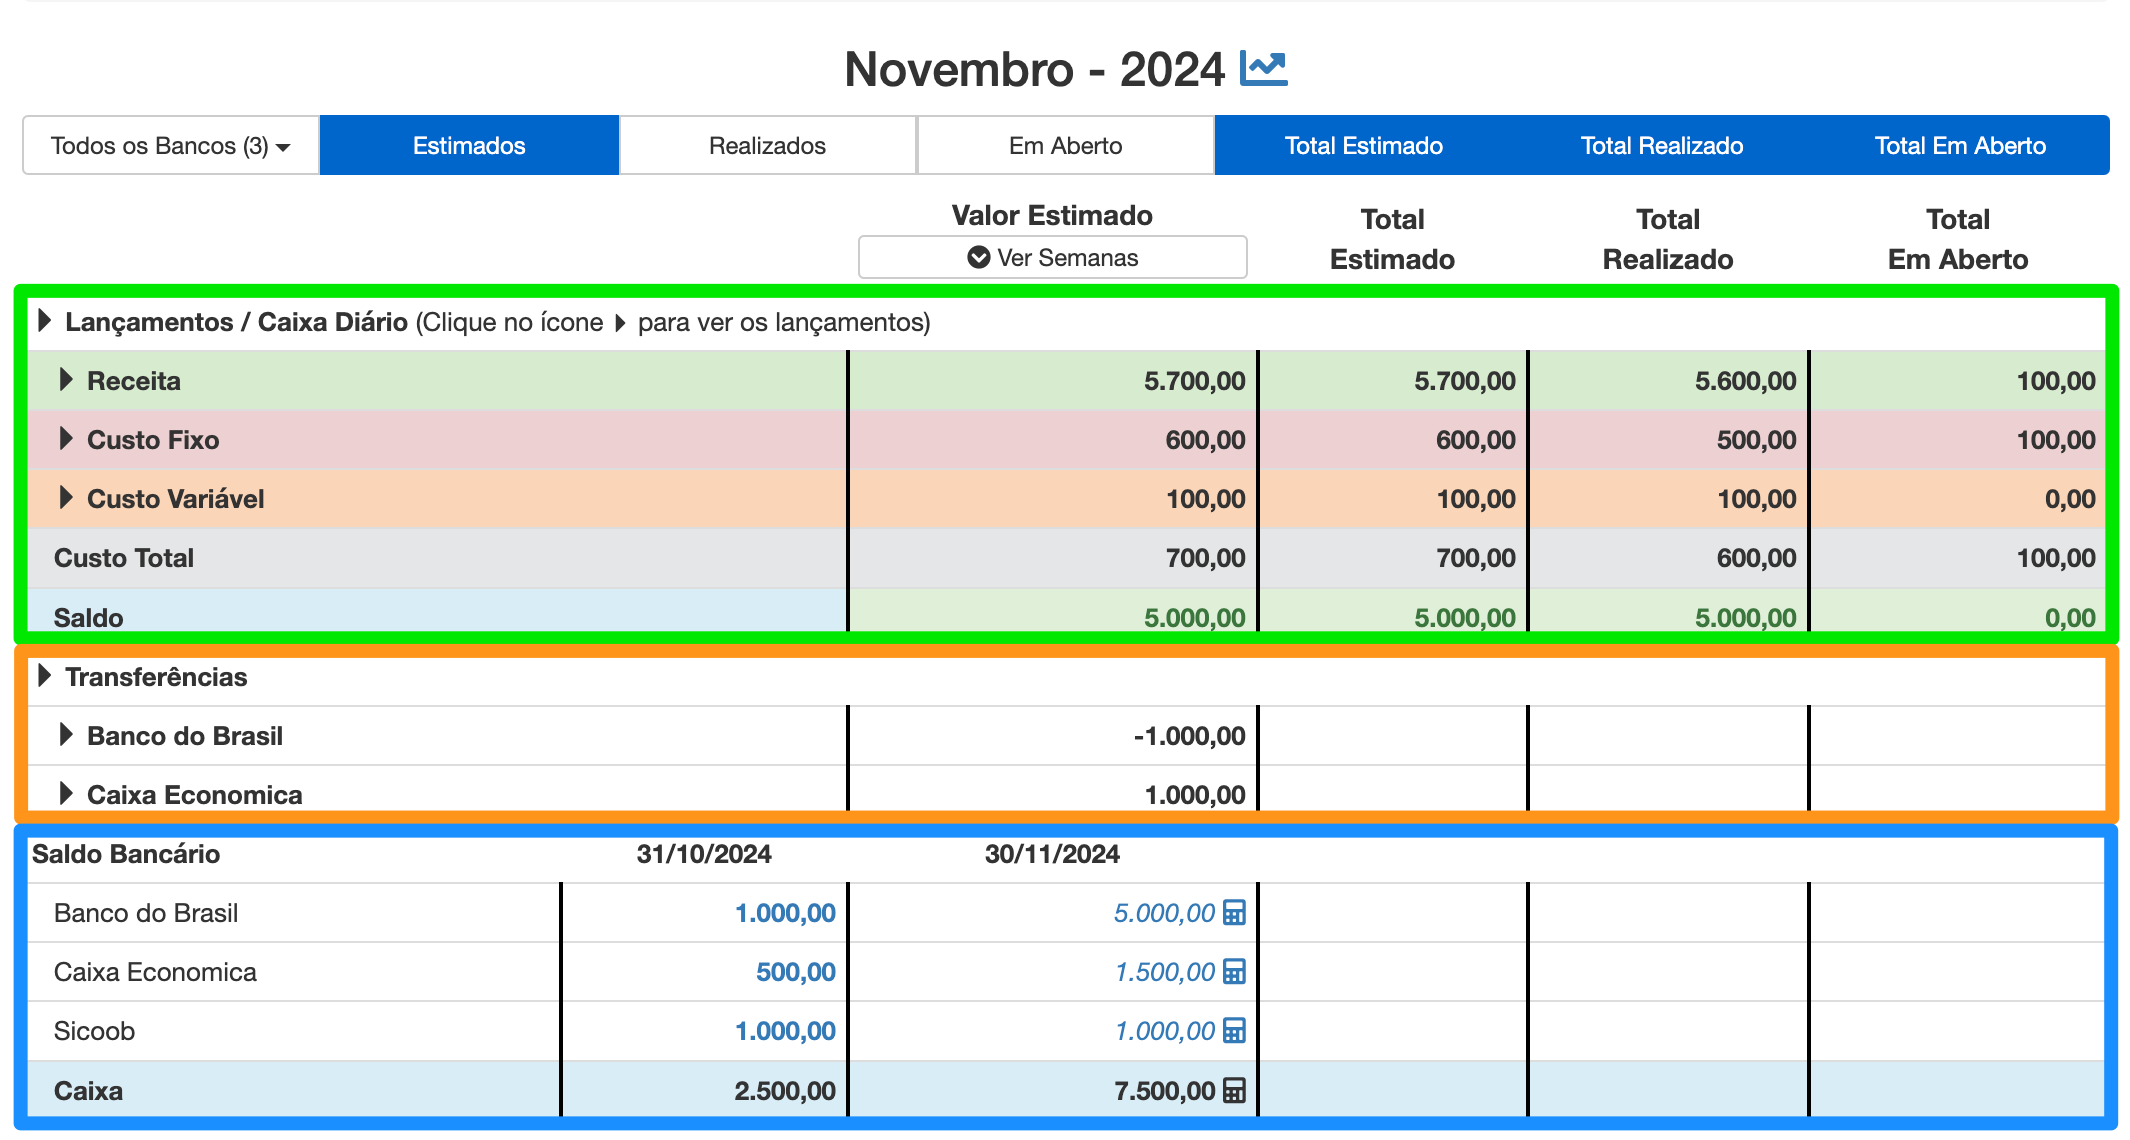Viewport: 2130px width, 1140px height.
Task: Select the Em Aberto tab
Action: pos(1065,145)
